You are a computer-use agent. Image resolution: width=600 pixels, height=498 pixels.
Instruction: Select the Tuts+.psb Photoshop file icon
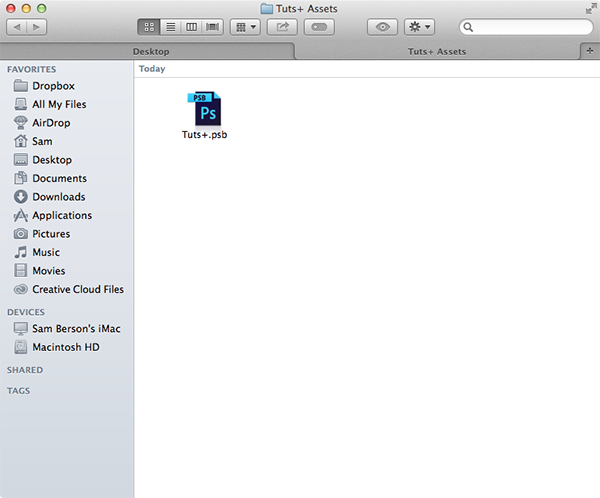point(204,109)
